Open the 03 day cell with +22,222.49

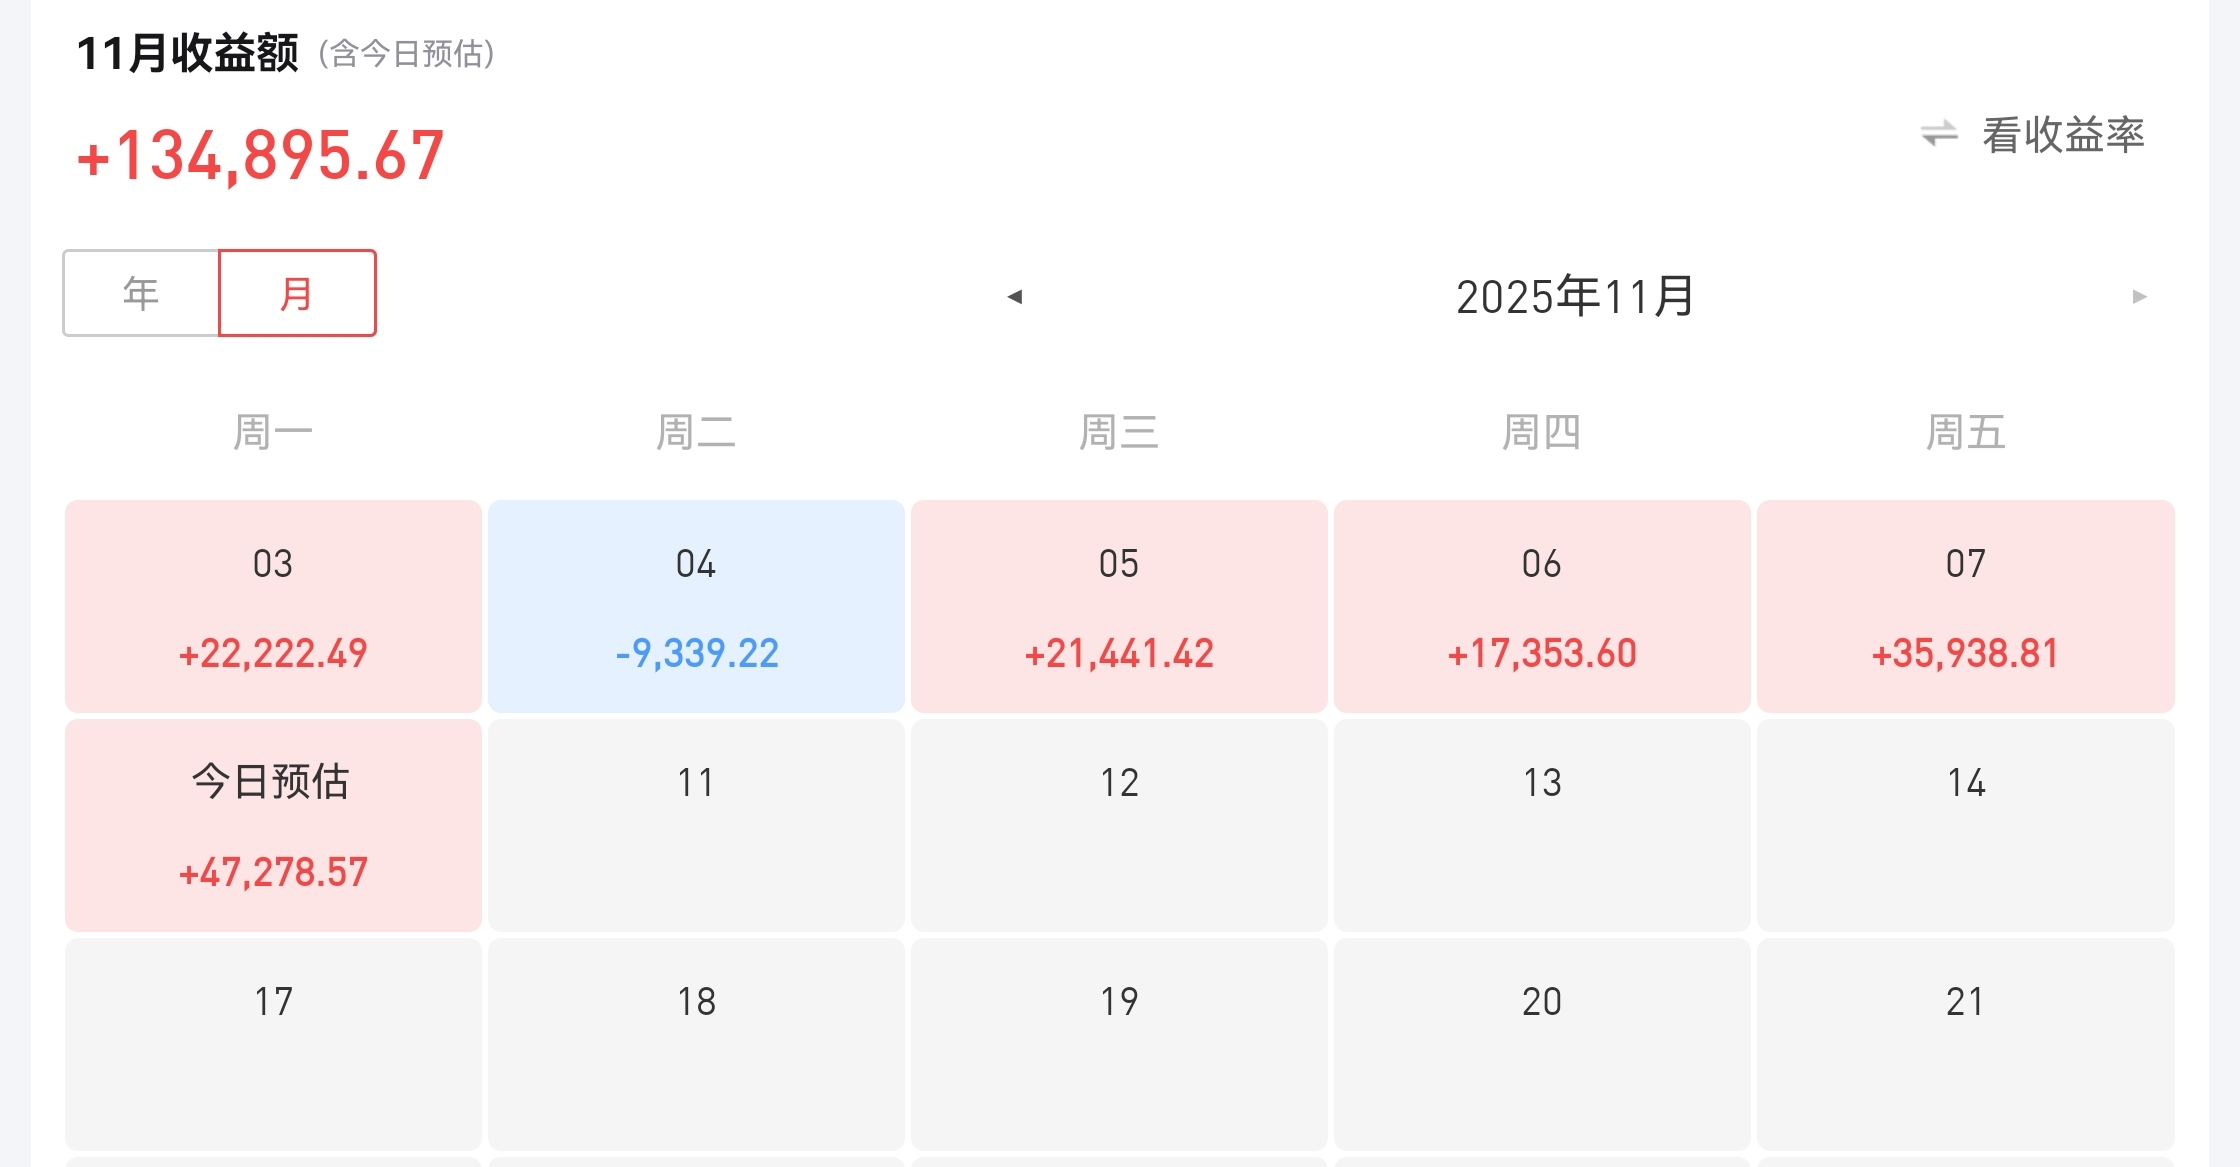pyautogui.click(x=273, y=606)
